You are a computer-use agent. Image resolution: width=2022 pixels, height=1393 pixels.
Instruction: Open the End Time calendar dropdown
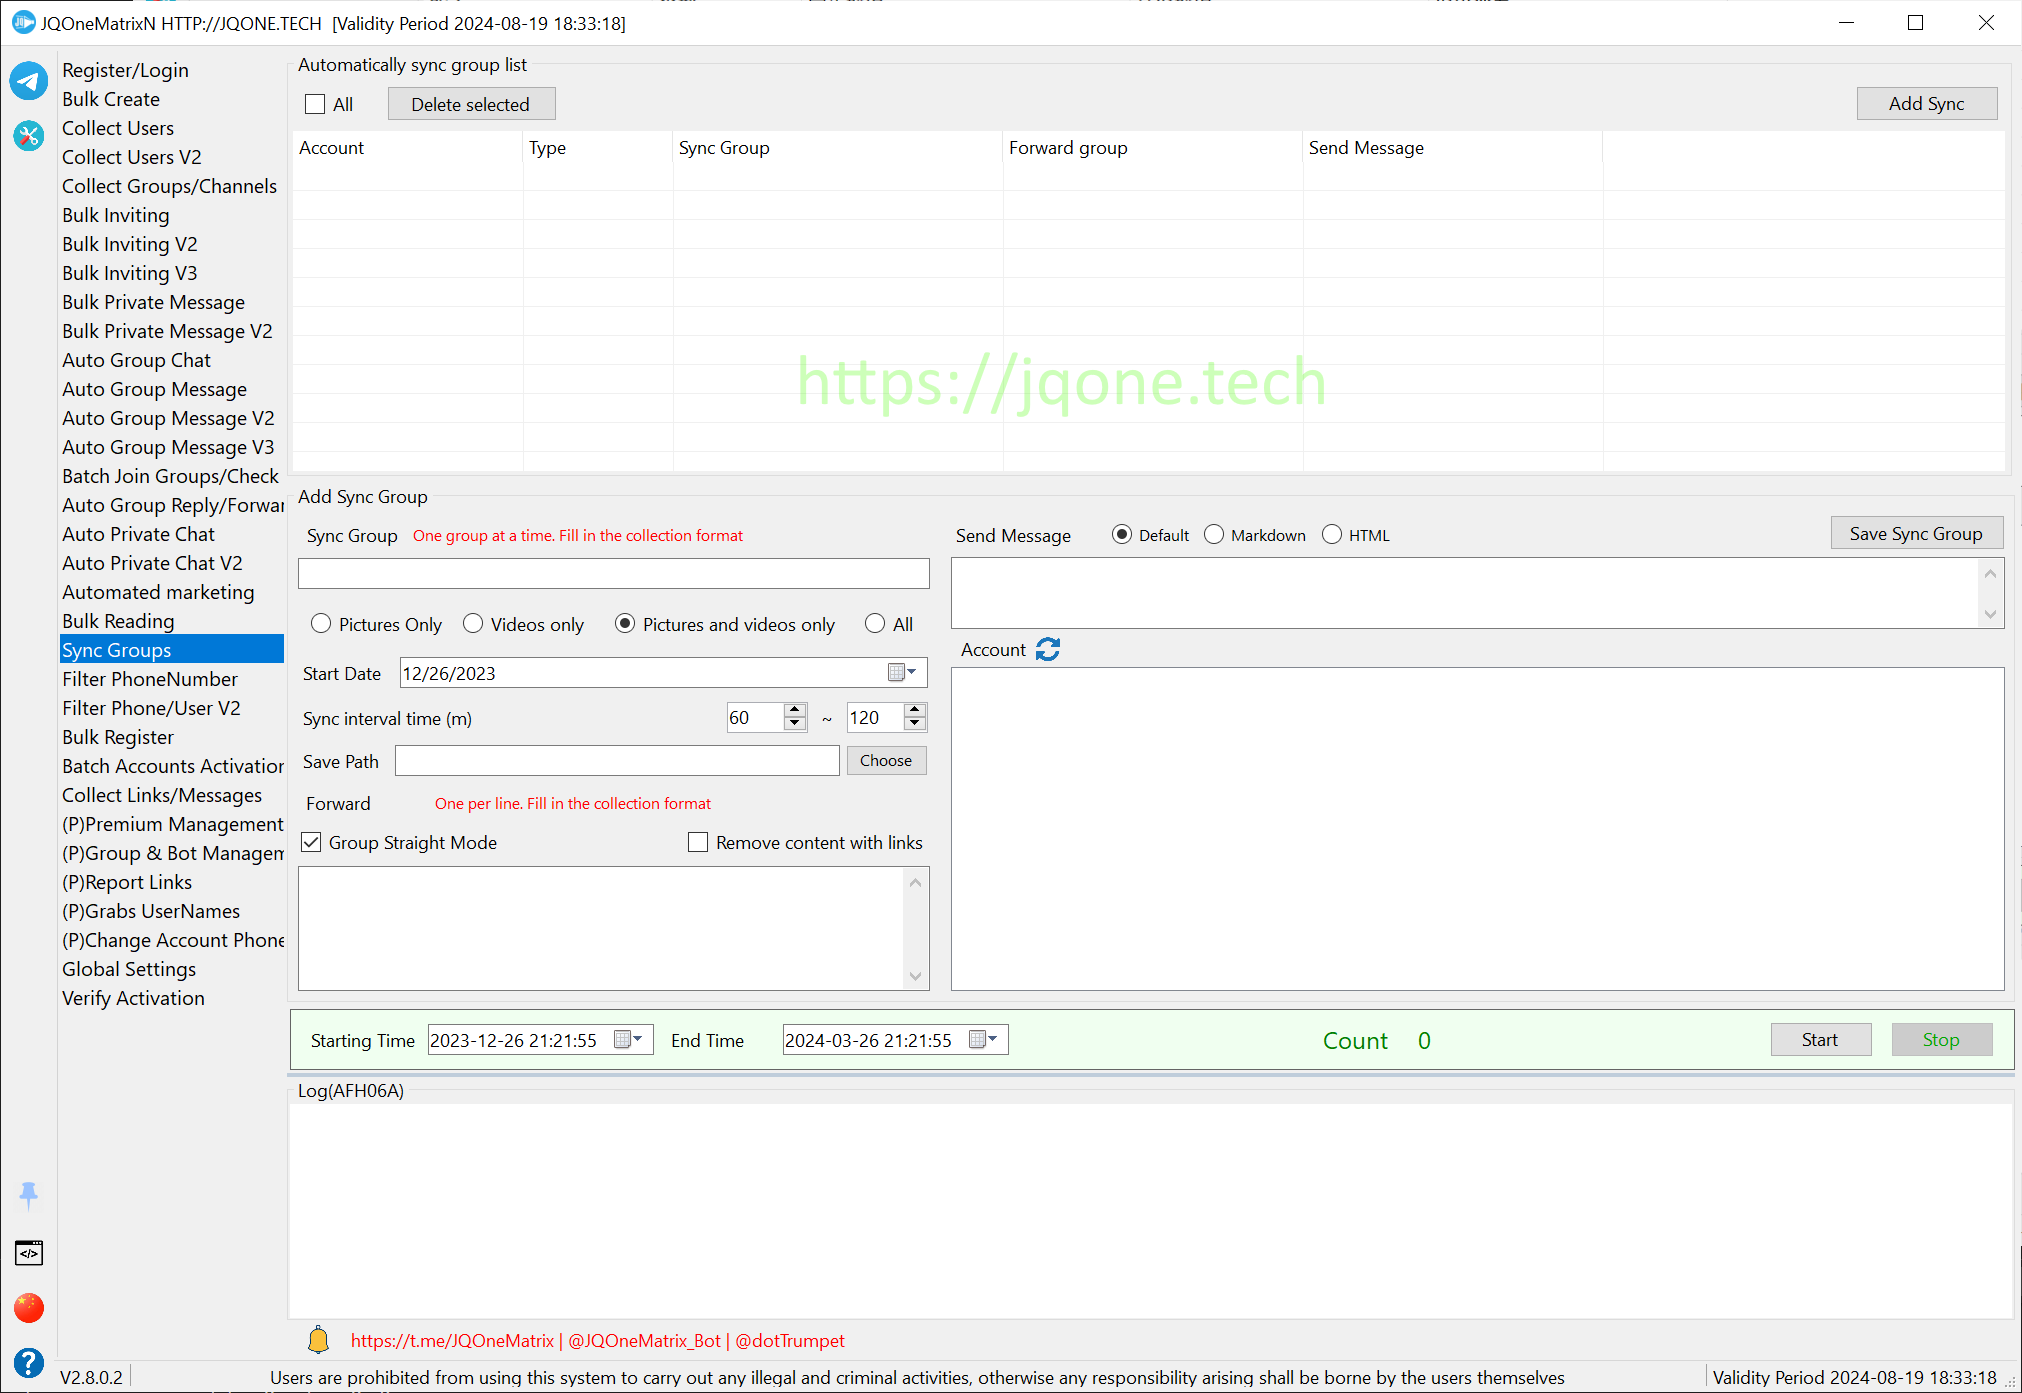[x=983, y=1040]
